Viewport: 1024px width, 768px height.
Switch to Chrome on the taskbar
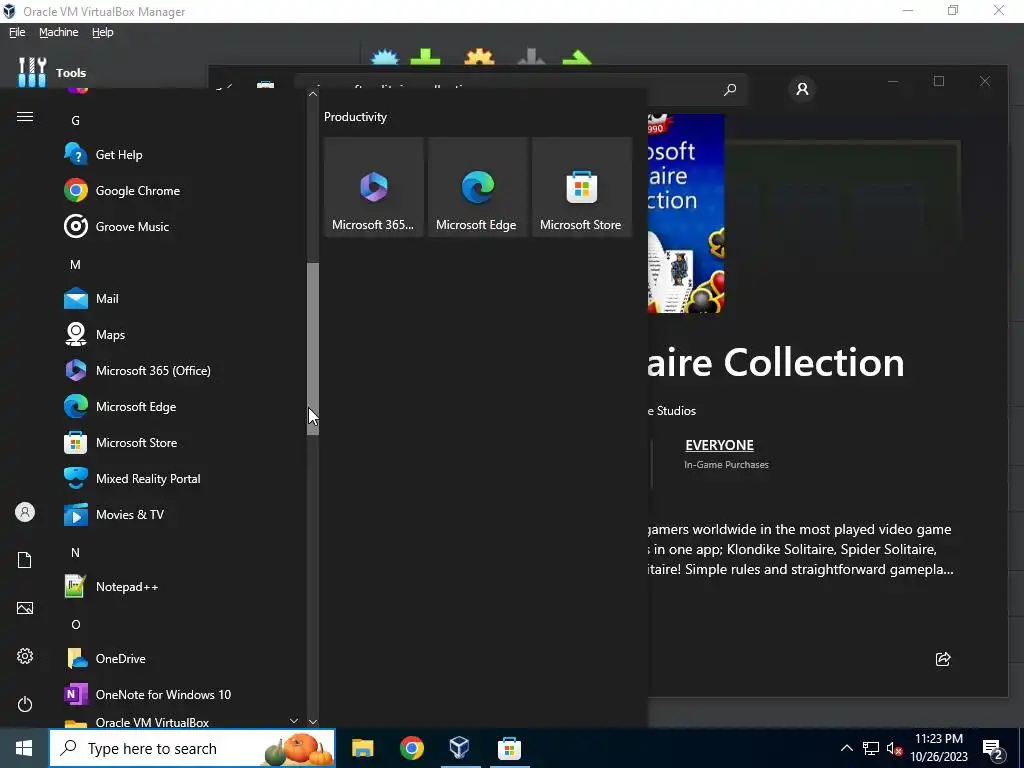(411, 748)
